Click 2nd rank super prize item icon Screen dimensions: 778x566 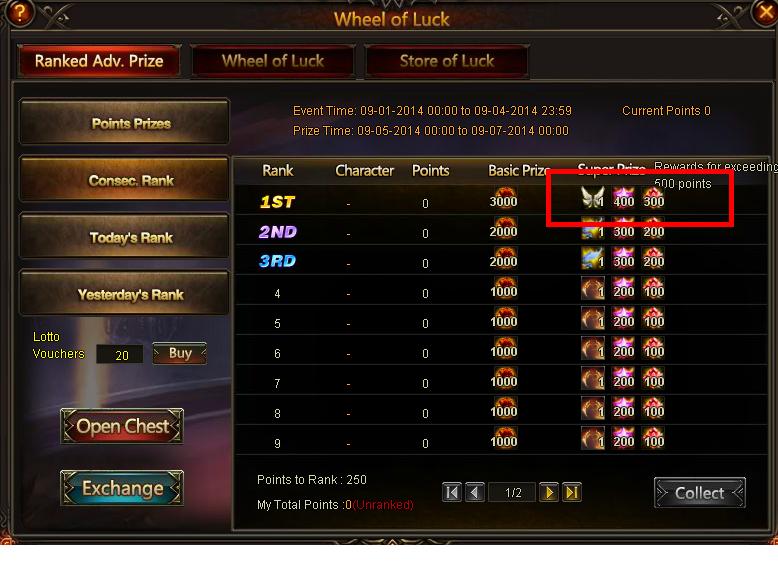coord(593,228)
